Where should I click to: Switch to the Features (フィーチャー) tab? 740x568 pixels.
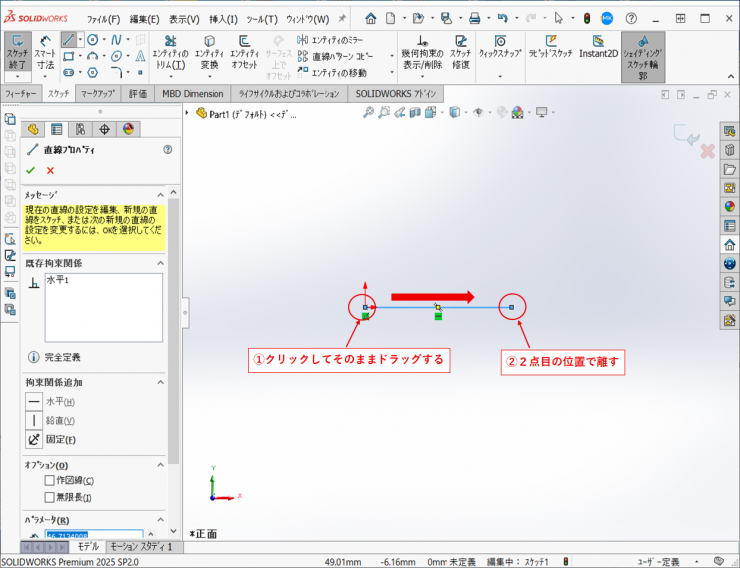coord(21,93)
